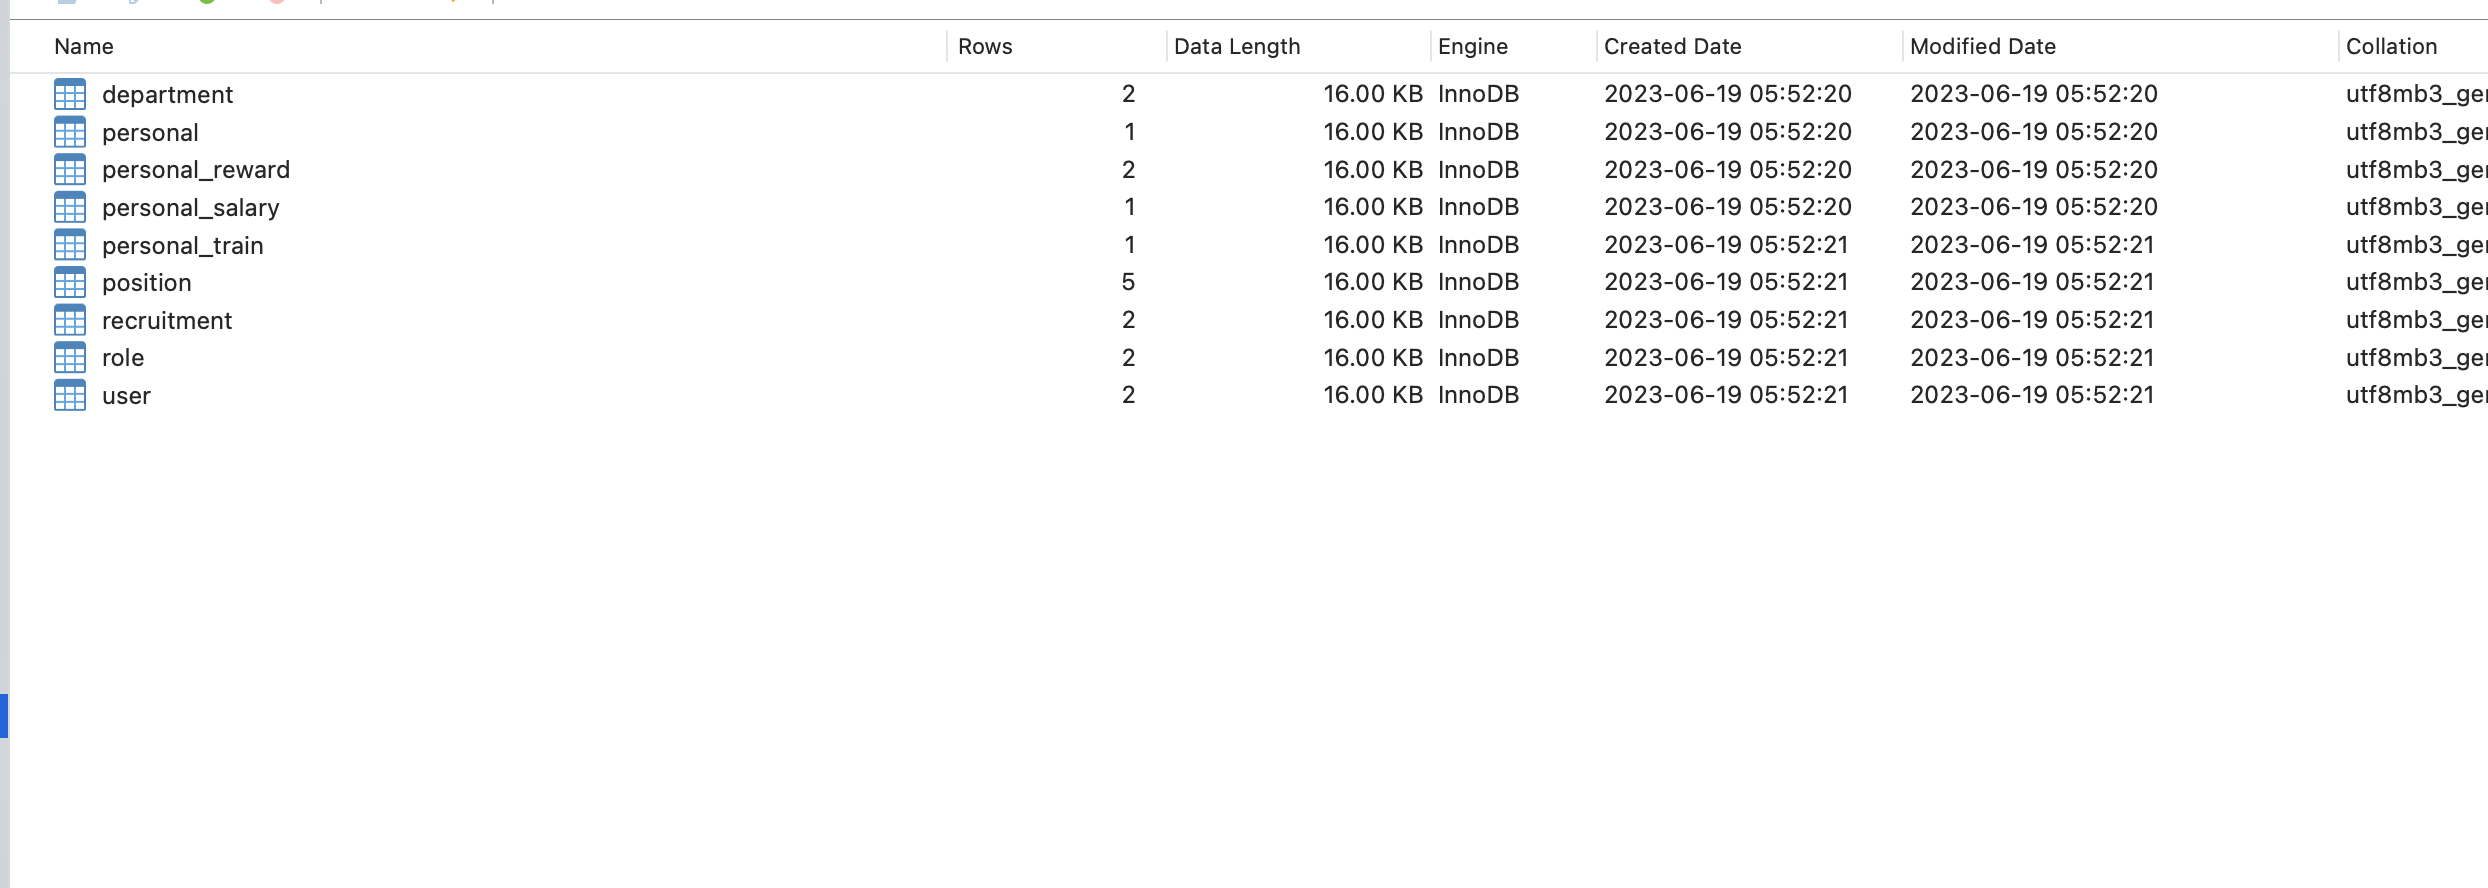Click the personal_salary table icon
This screenshot has width=2488, height=888.
pos(70,207)
